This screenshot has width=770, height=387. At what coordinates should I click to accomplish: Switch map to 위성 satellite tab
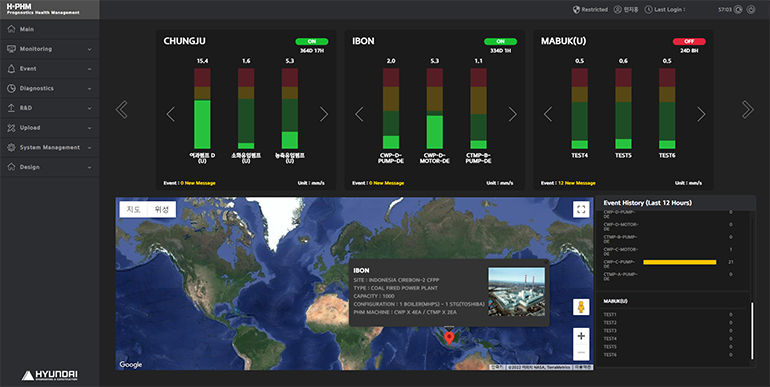click(x=162, y=209)
